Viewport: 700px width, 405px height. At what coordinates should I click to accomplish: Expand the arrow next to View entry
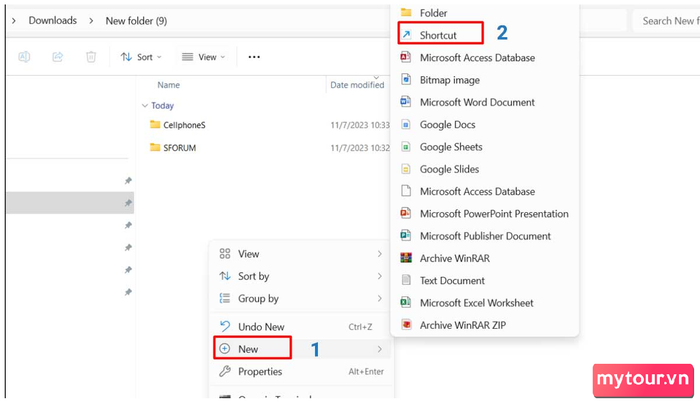pos(379,254)
